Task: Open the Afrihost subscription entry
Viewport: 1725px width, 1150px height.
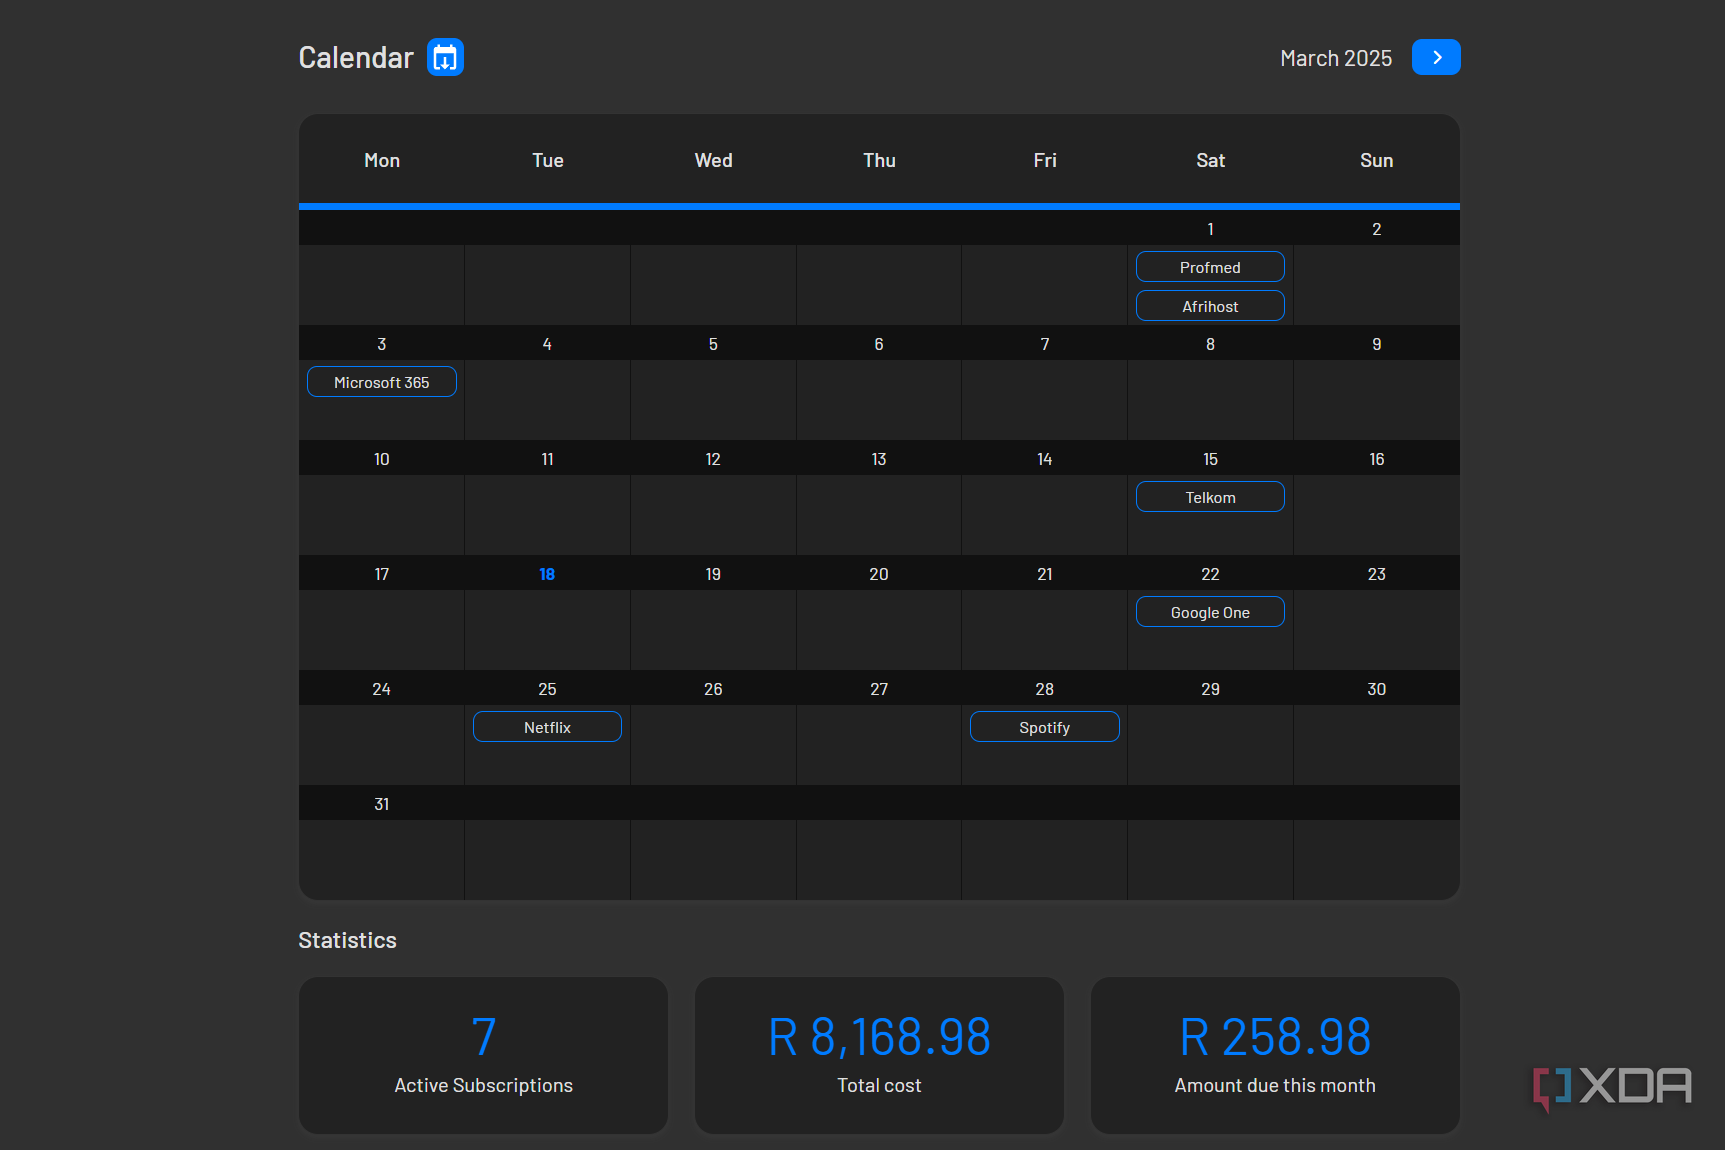Action: click(x=1210, y=306)
